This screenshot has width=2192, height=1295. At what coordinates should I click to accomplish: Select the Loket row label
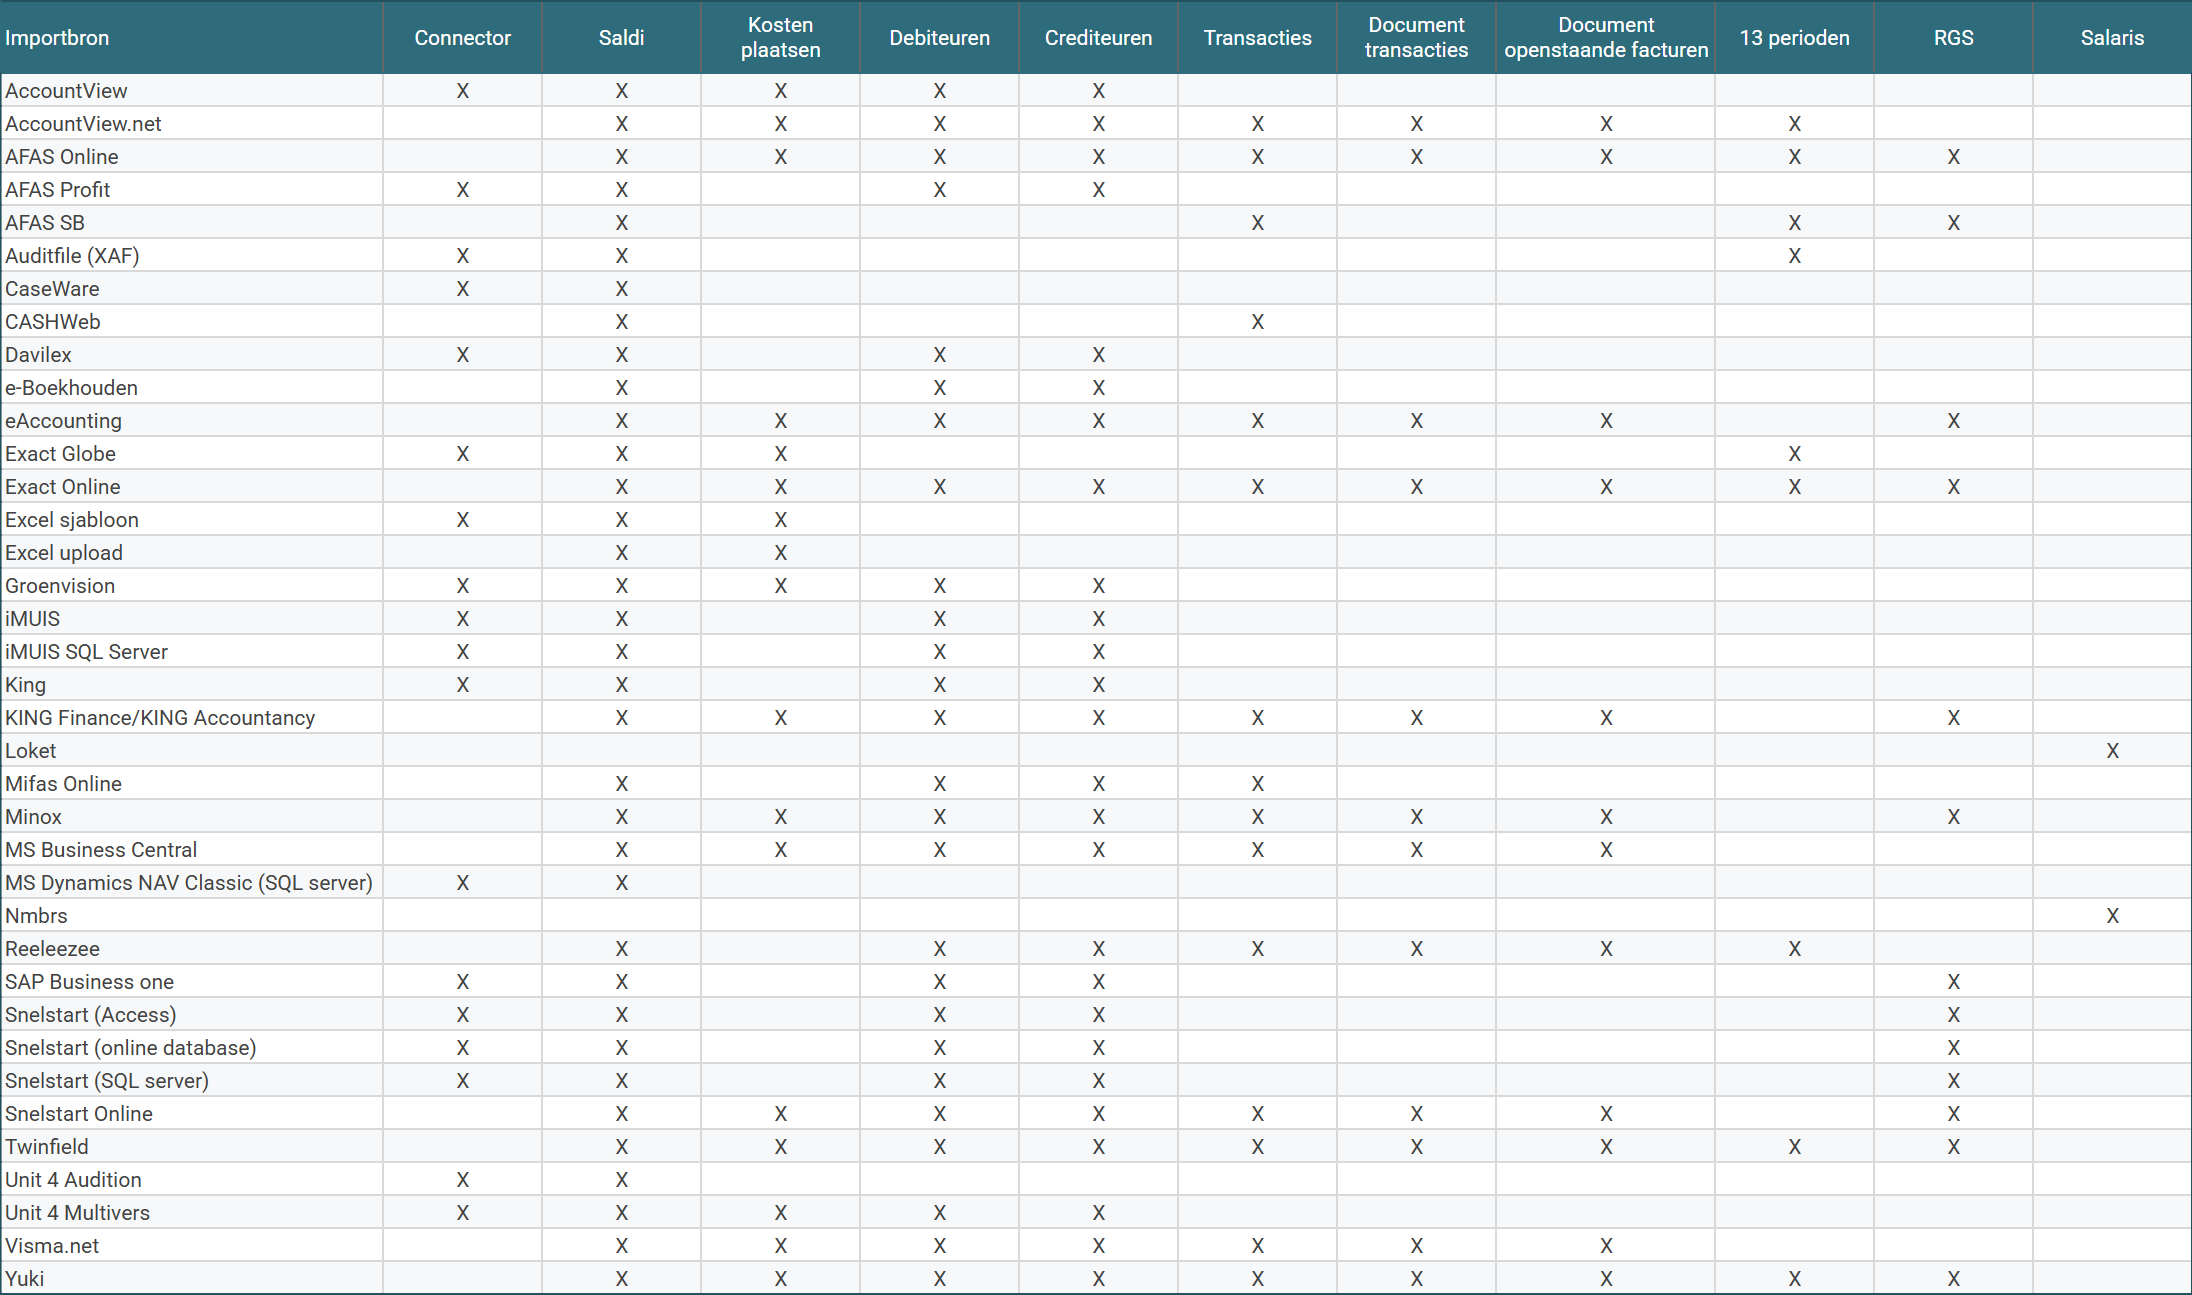click(30, 751)
